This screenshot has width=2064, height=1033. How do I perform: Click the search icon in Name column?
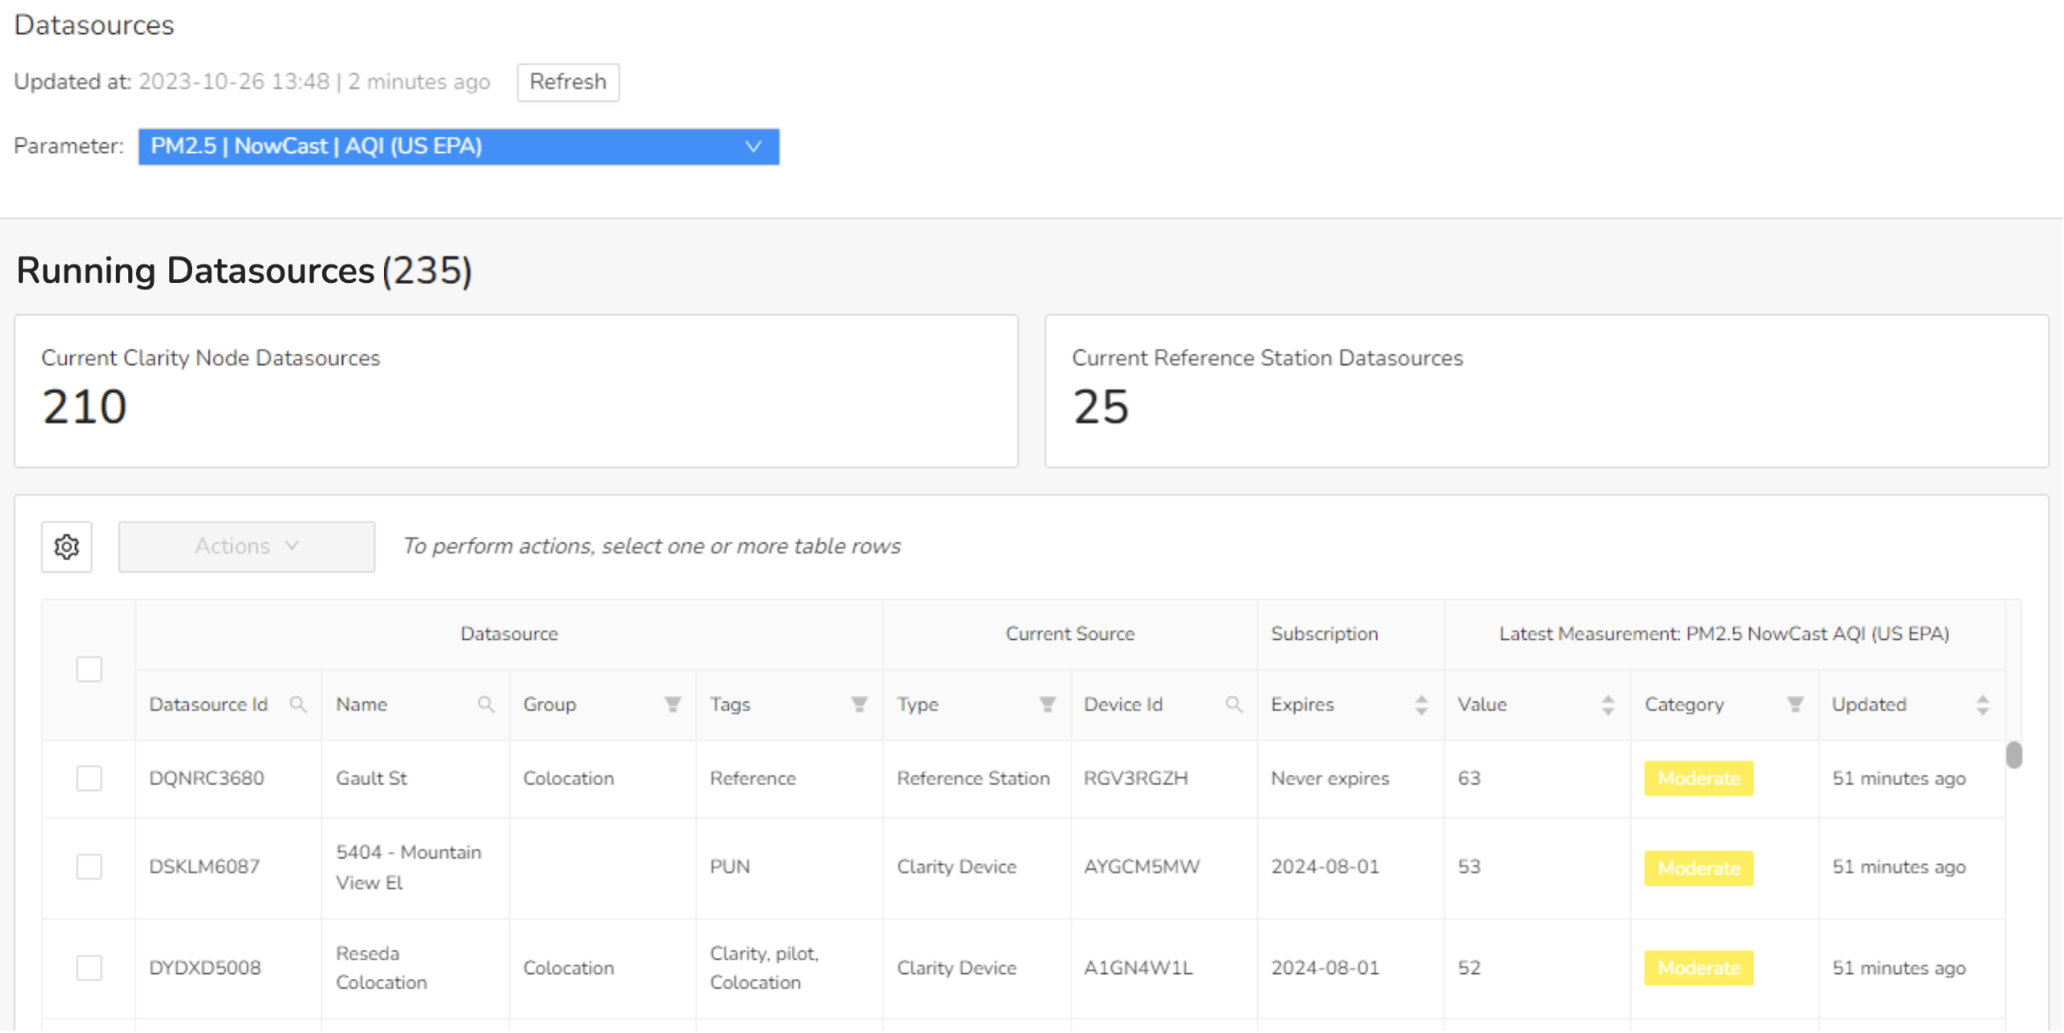pos(487,704)
